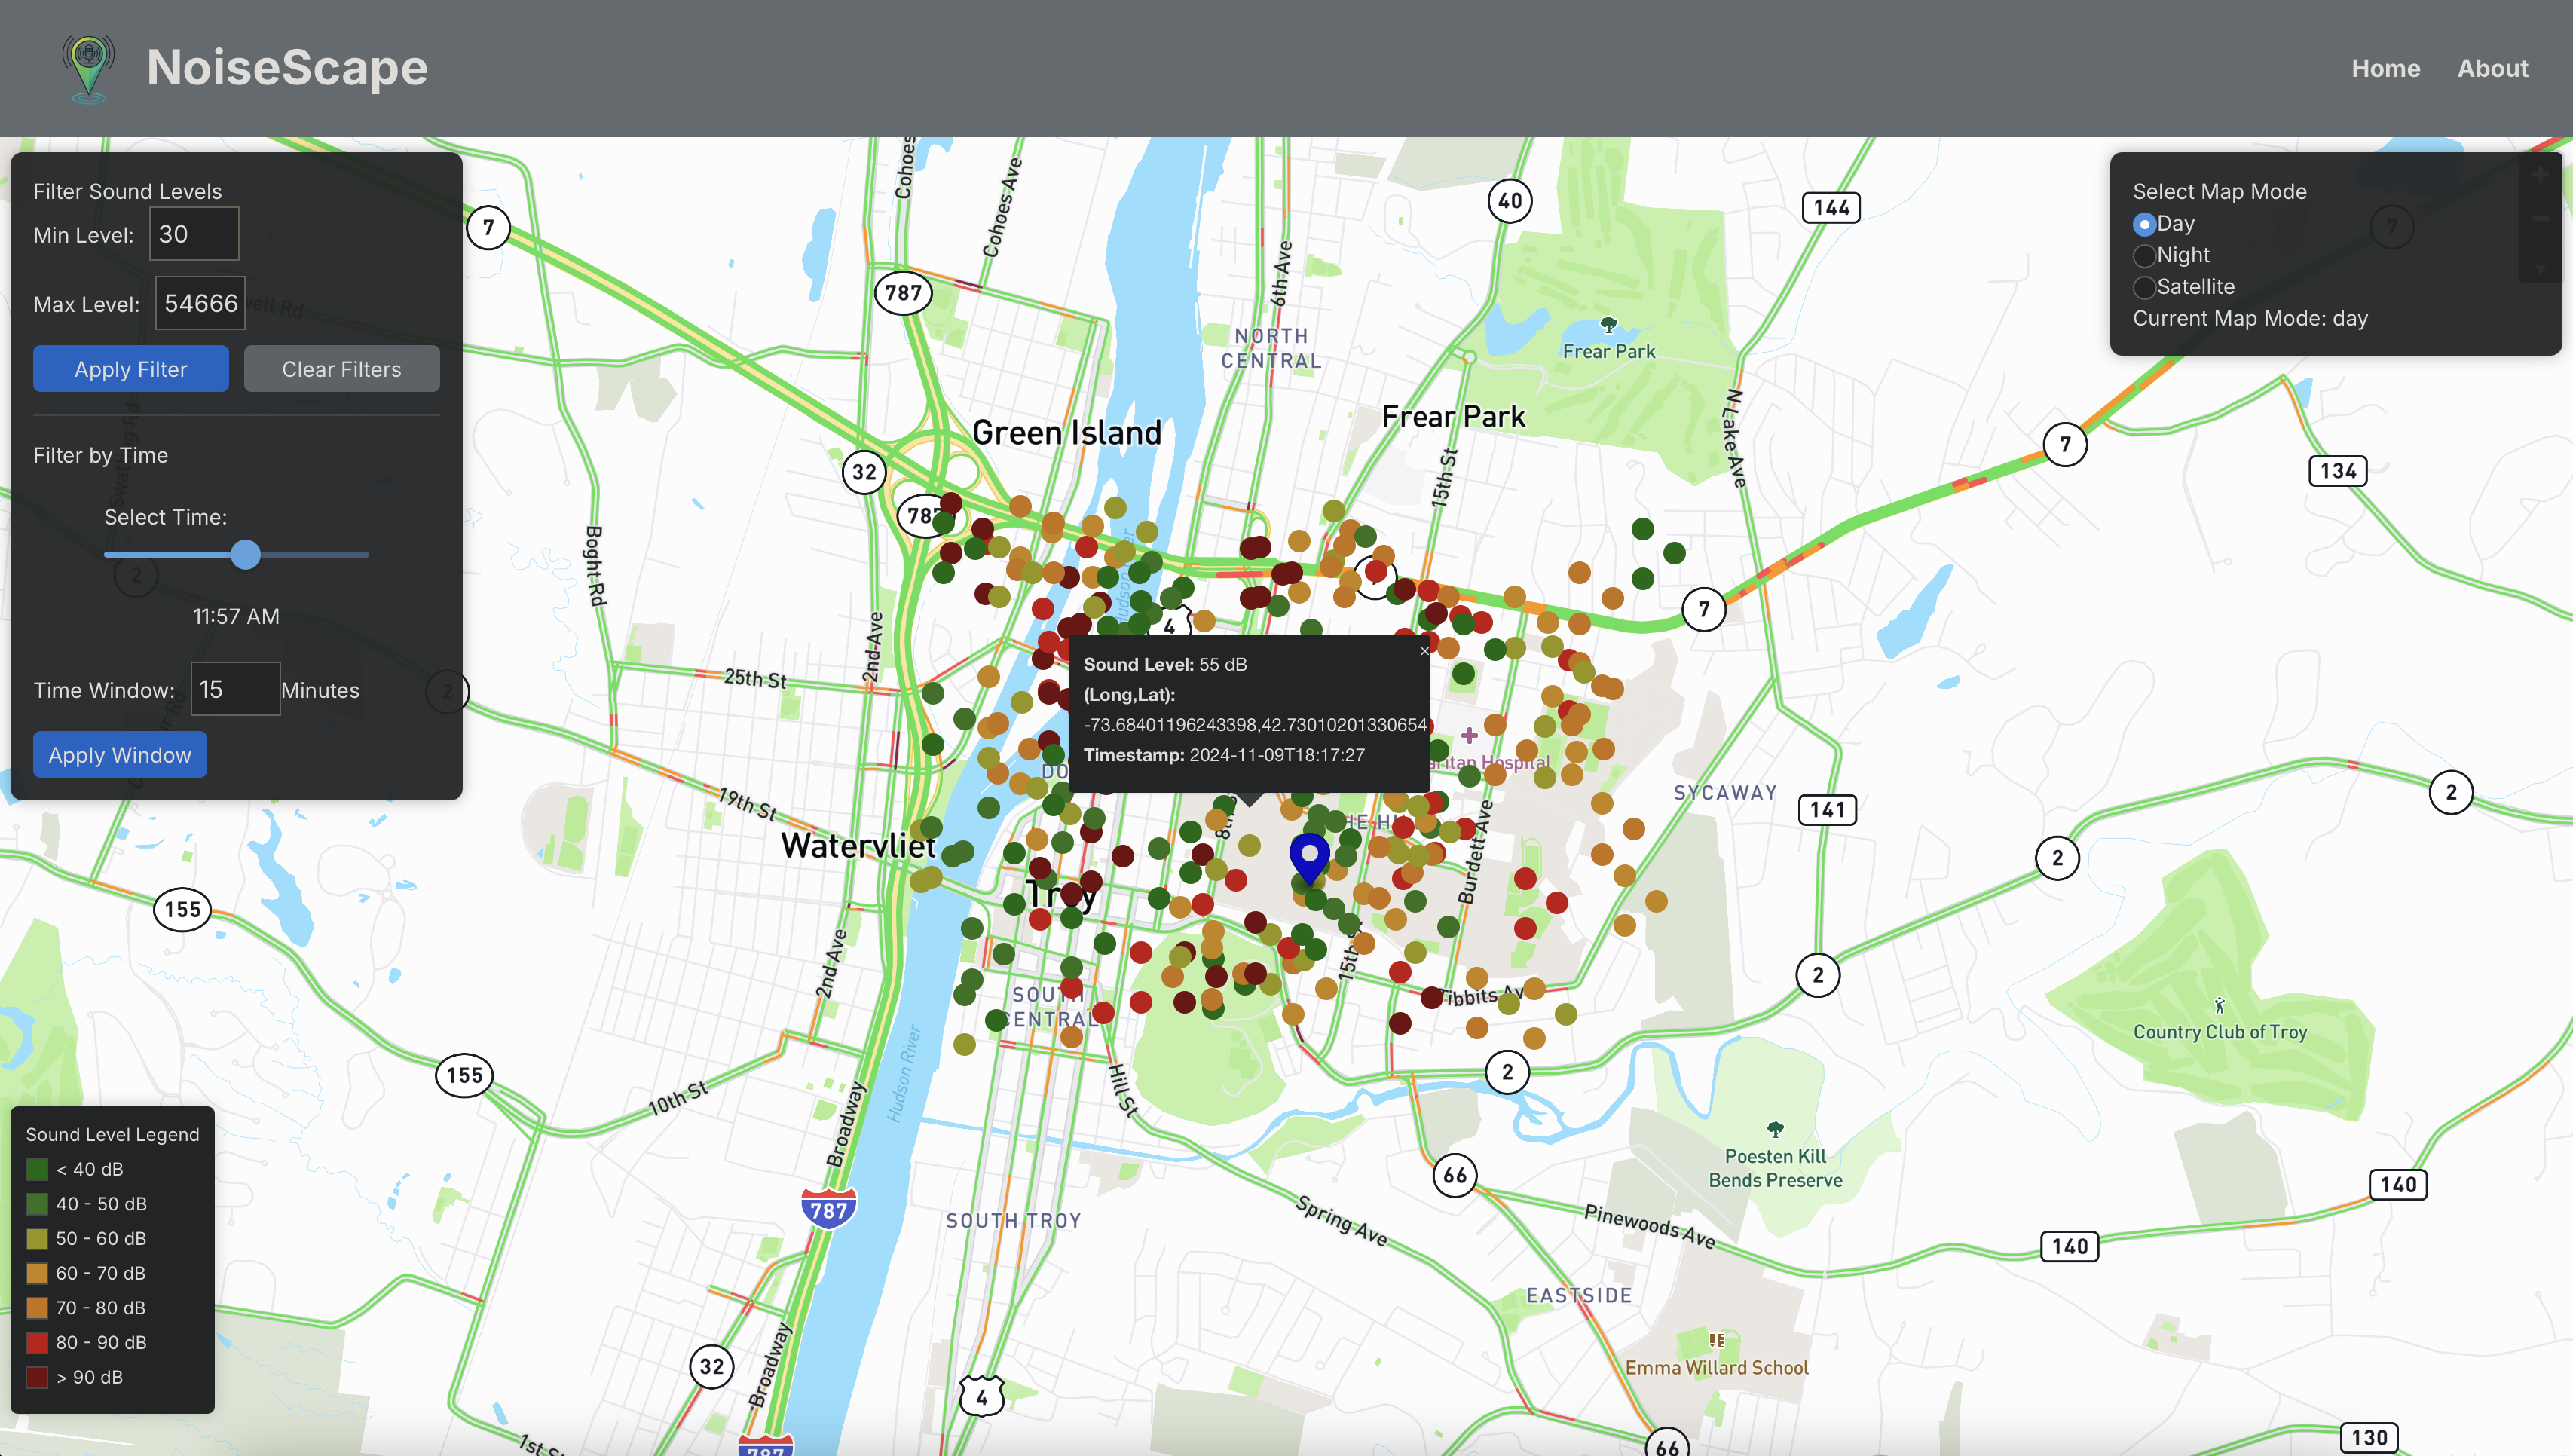
Task: Click the Time Window minutes field
Action: coord(235,689)
